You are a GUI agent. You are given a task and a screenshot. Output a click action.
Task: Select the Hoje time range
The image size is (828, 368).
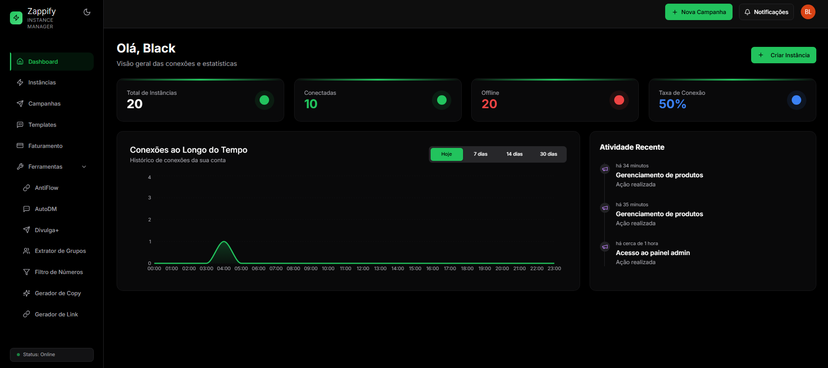447,154
